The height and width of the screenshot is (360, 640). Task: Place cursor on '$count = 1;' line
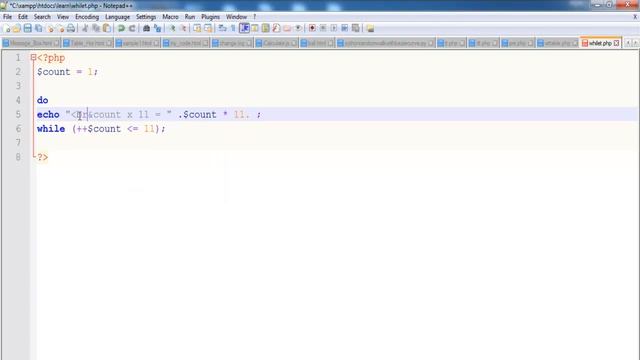point(67,72)
